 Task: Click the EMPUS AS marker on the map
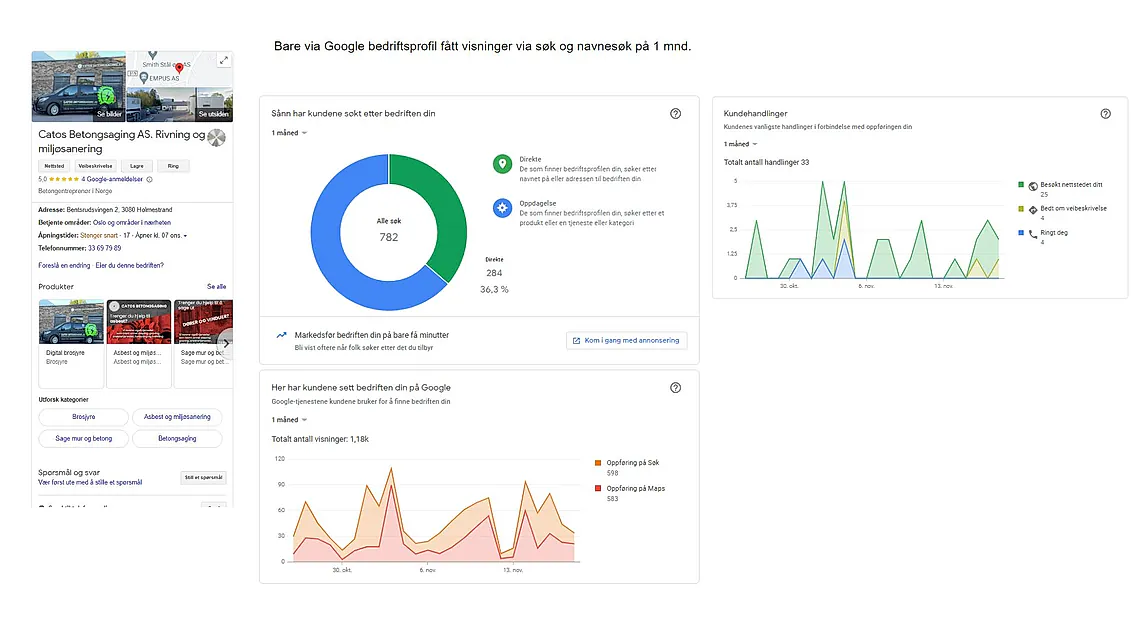[x=144, y=78]
